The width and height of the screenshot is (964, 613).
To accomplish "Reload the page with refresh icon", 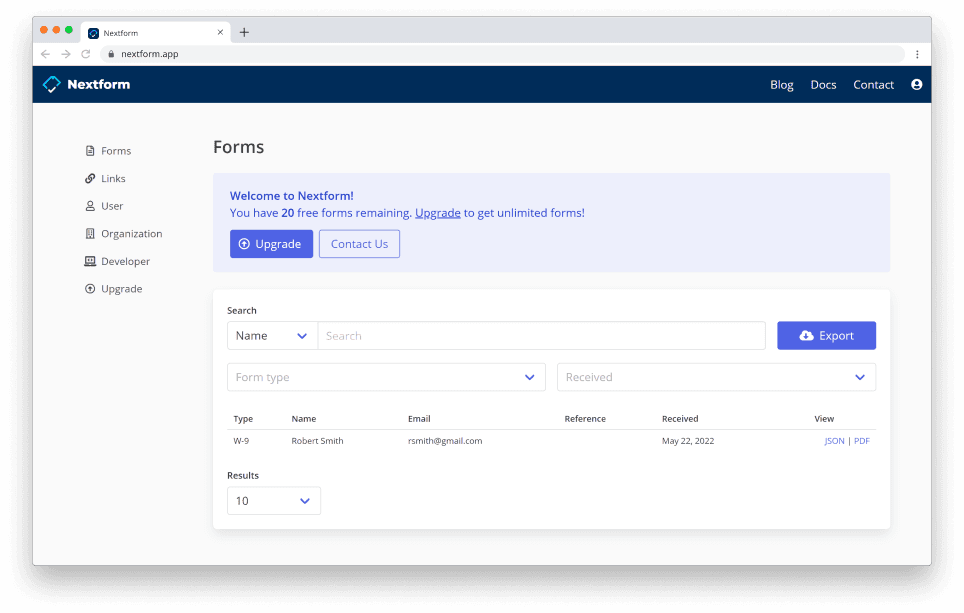I will pos(86,54).
